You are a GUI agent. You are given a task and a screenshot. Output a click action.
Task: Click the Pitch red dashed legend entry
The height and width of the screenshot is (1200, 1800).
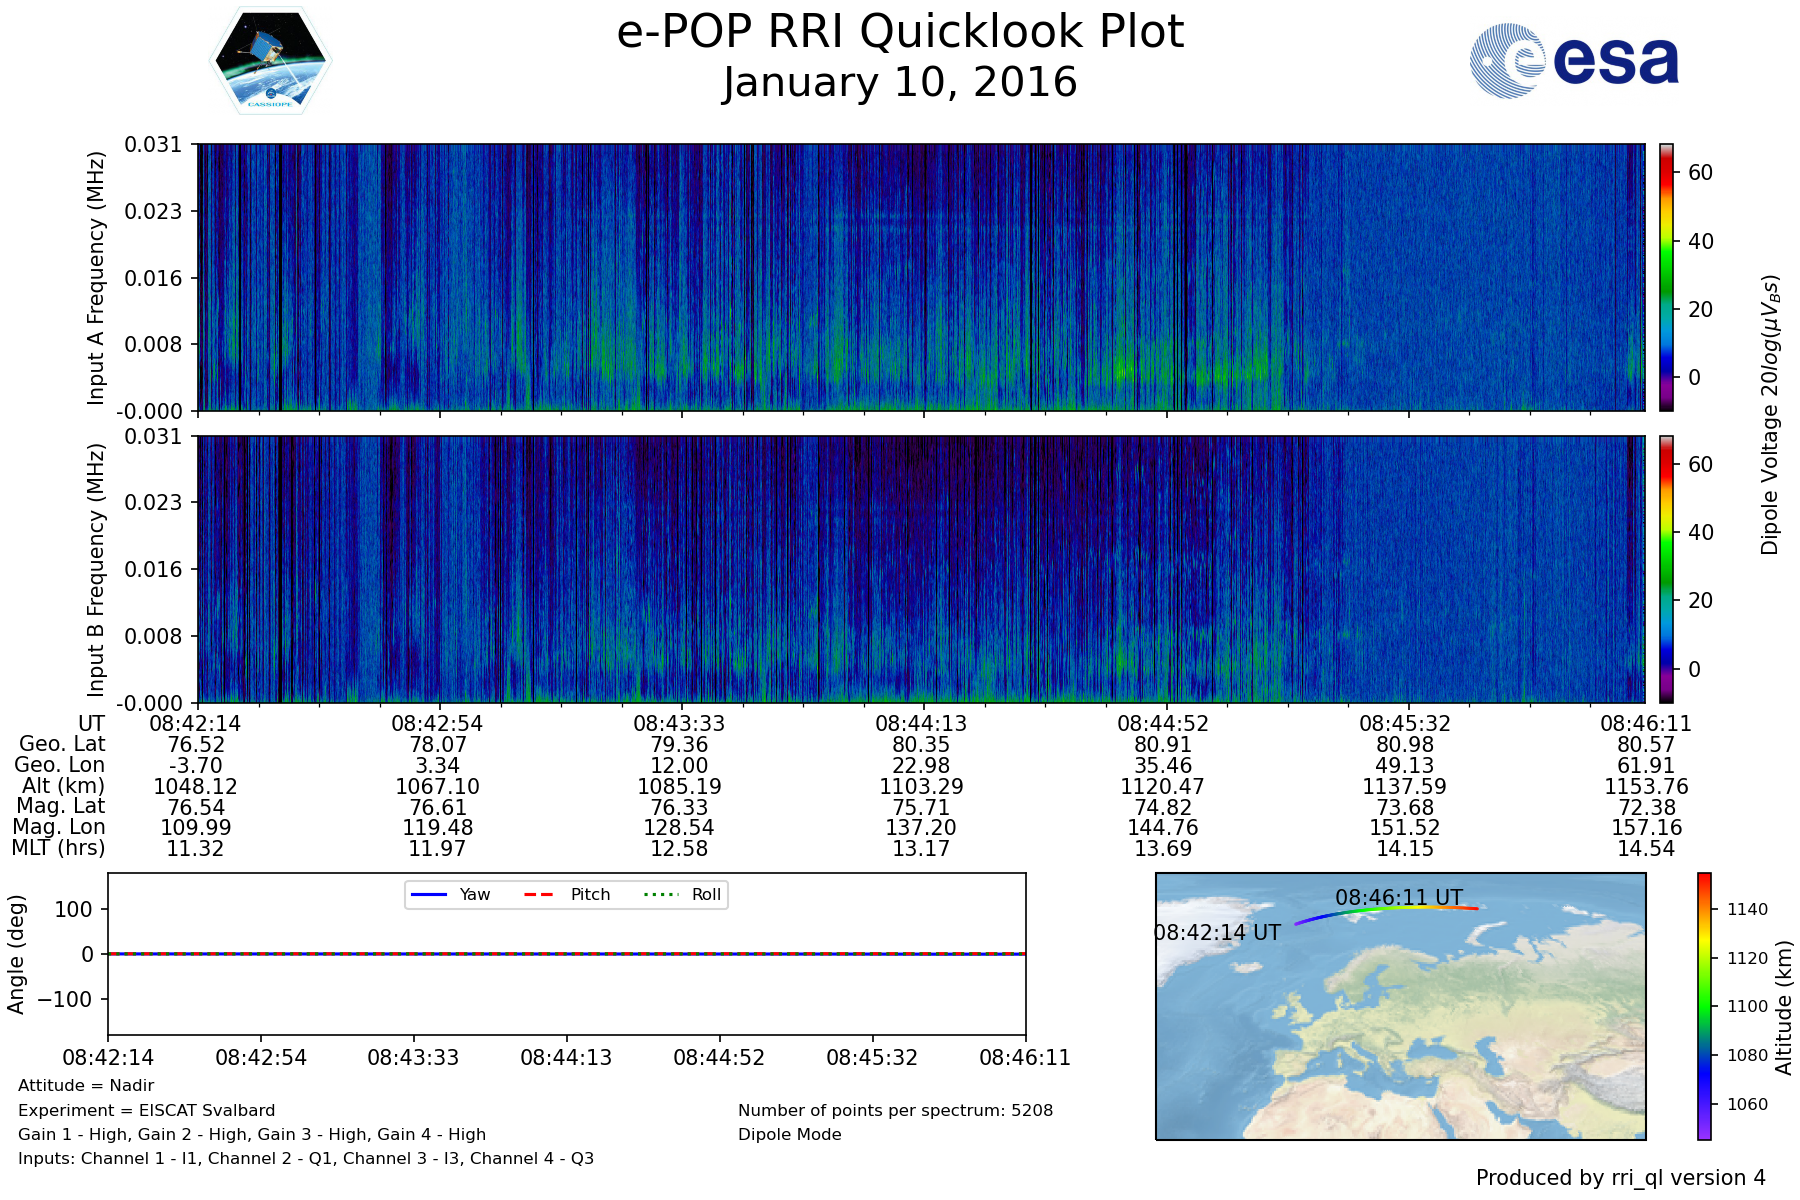pos(567,894)
